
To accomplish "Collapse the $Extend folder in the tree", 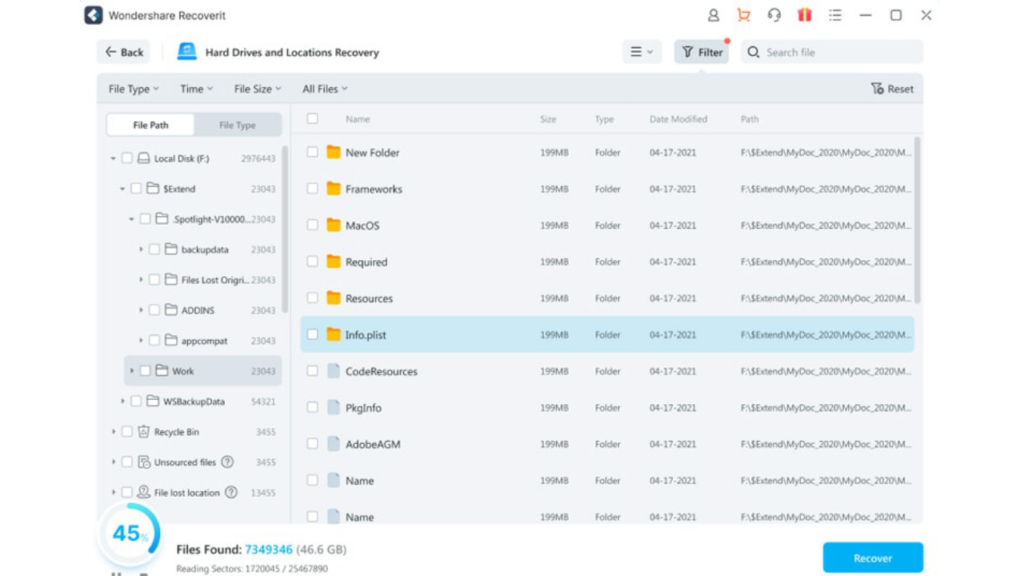I will (121, 188).
